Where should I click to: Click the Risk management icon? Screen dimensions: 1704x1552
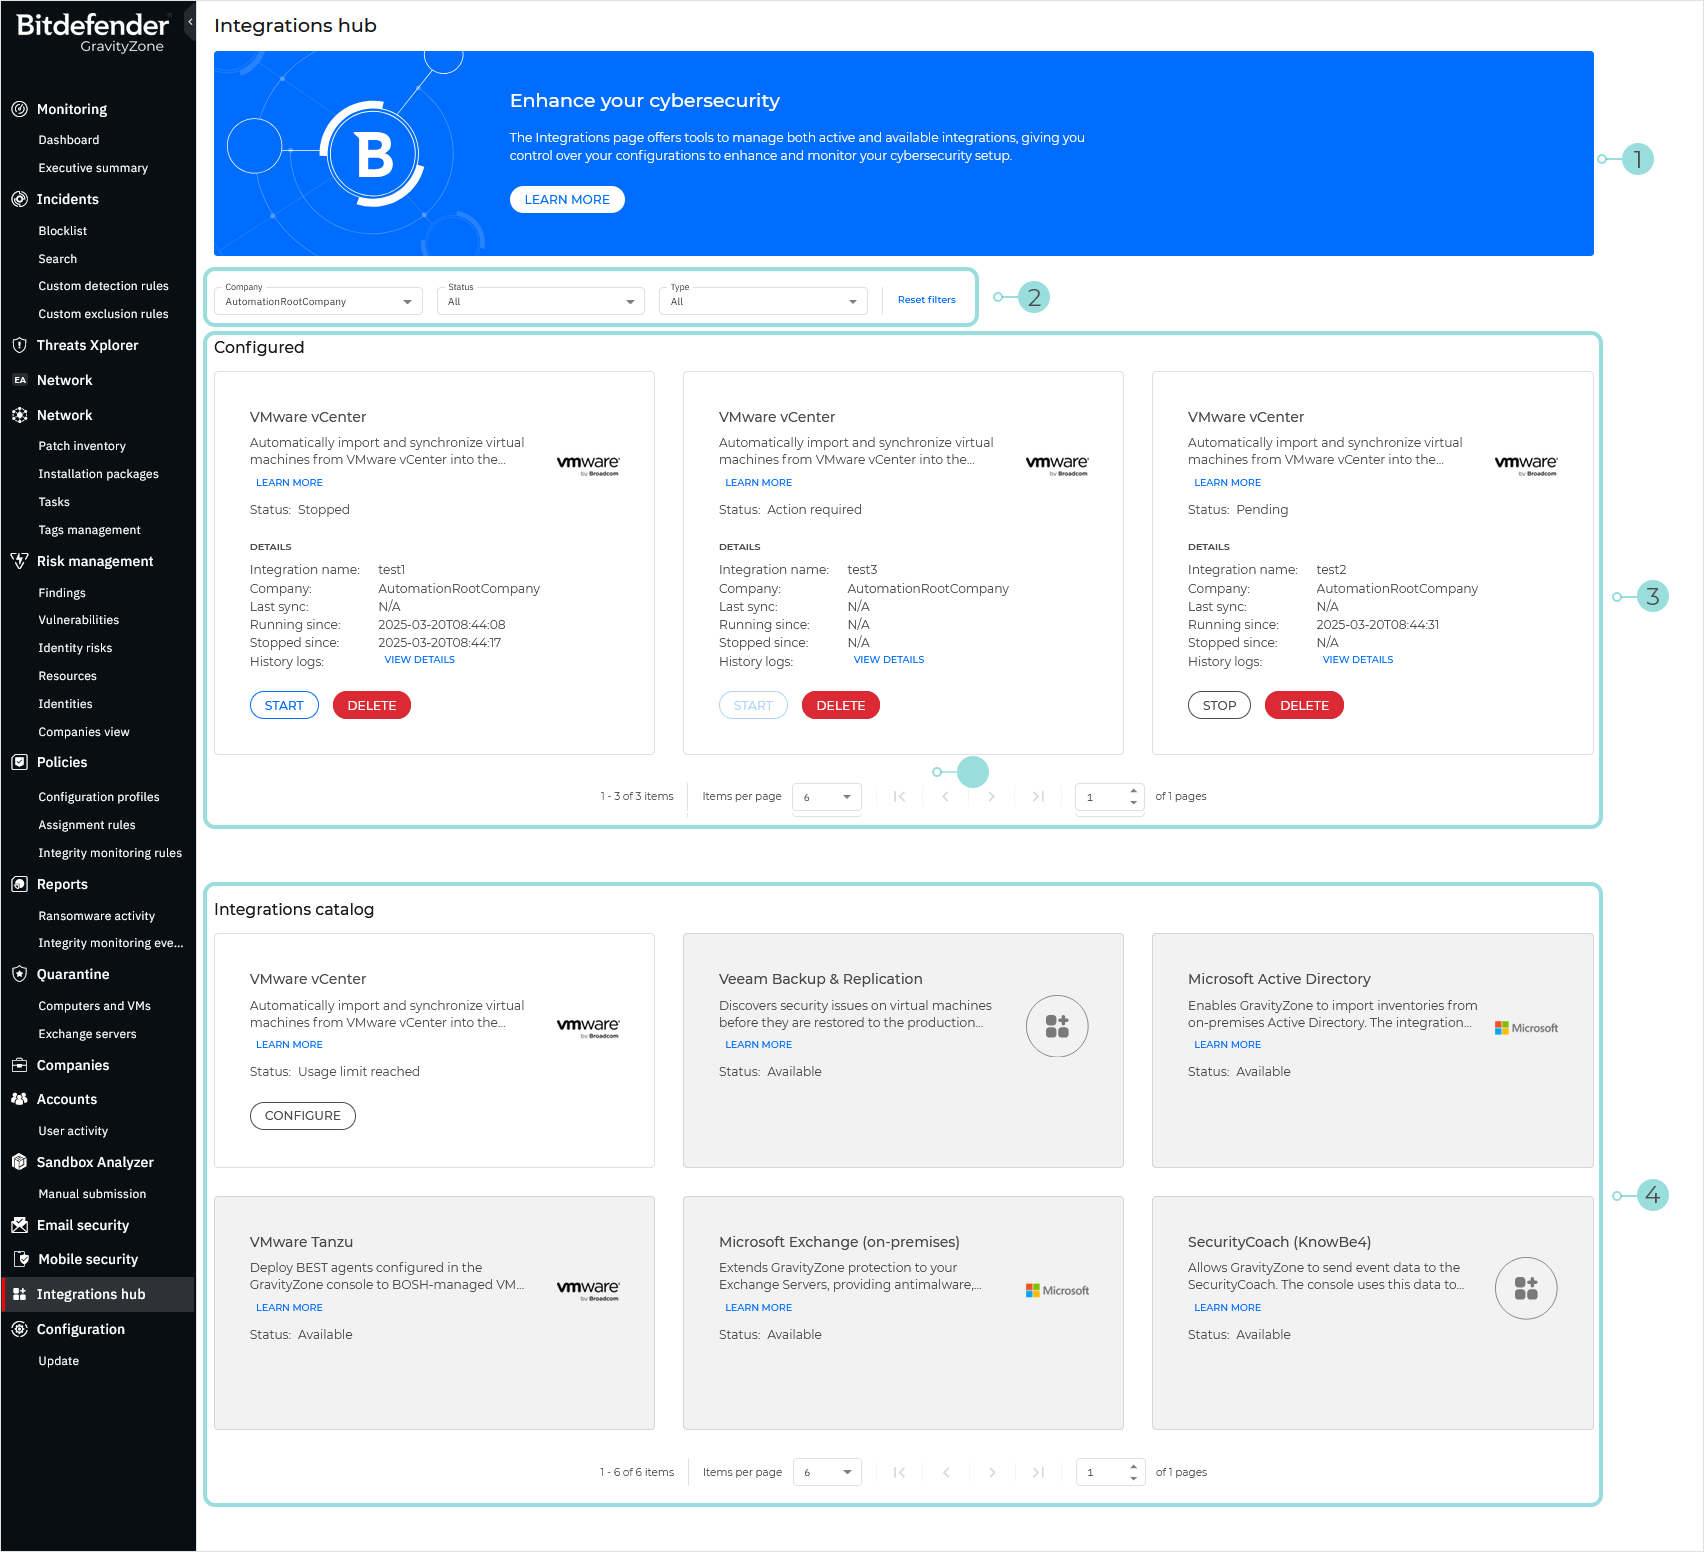tap(19, 561)
